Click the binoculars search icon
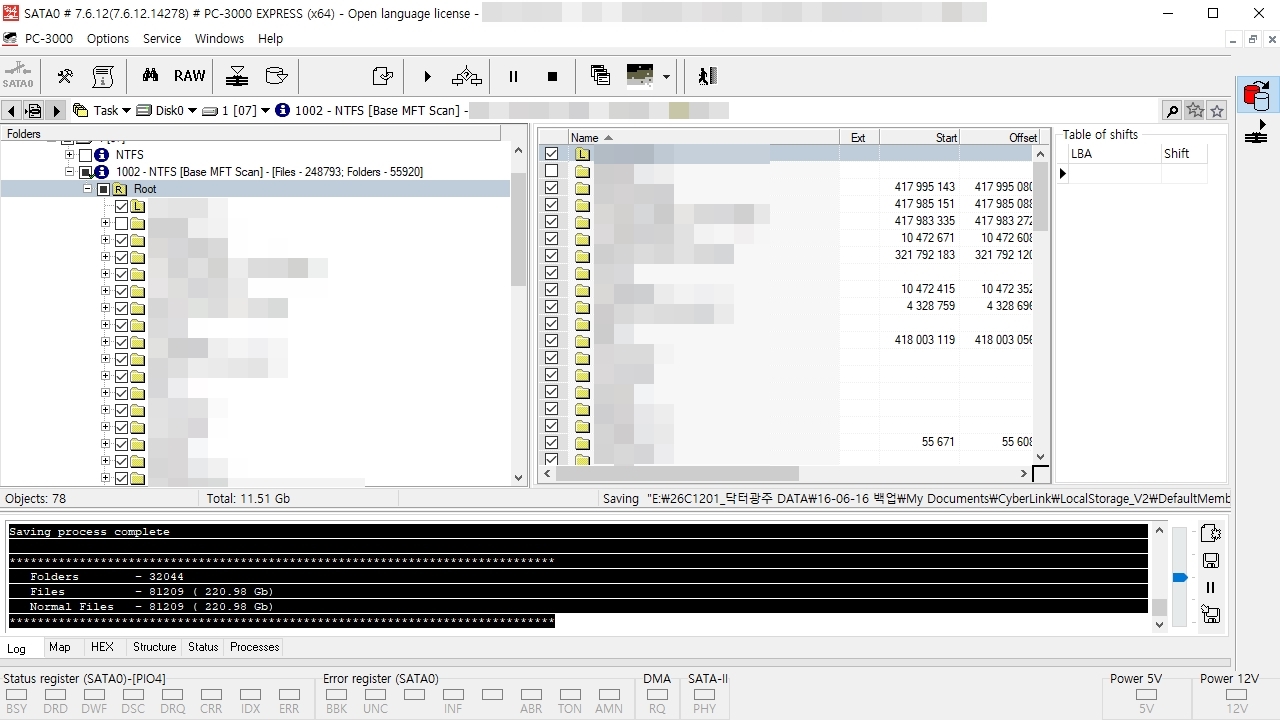The width and height of the screenshot is (1280, 720). [x=150, y=76]
